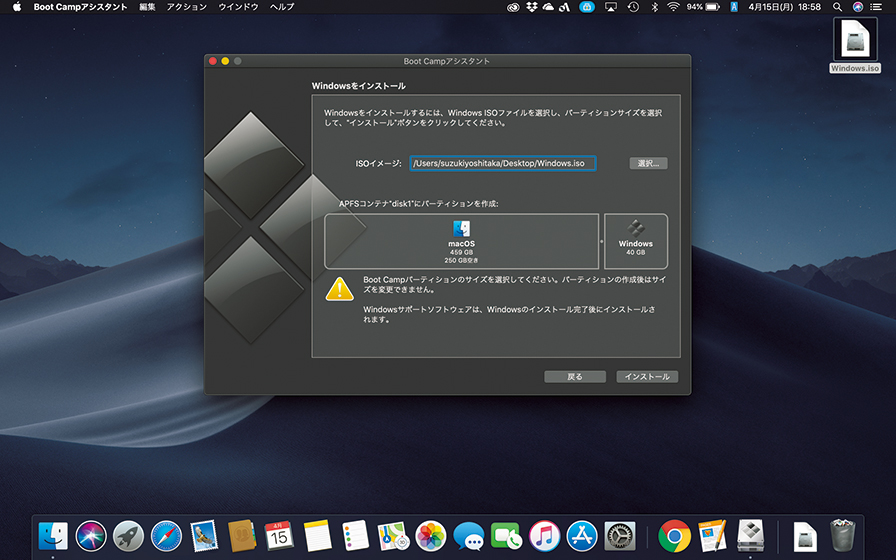Click the macOS partition Finder icon
896x560 pixels.
pyautogui.click(x=461, y=229)
